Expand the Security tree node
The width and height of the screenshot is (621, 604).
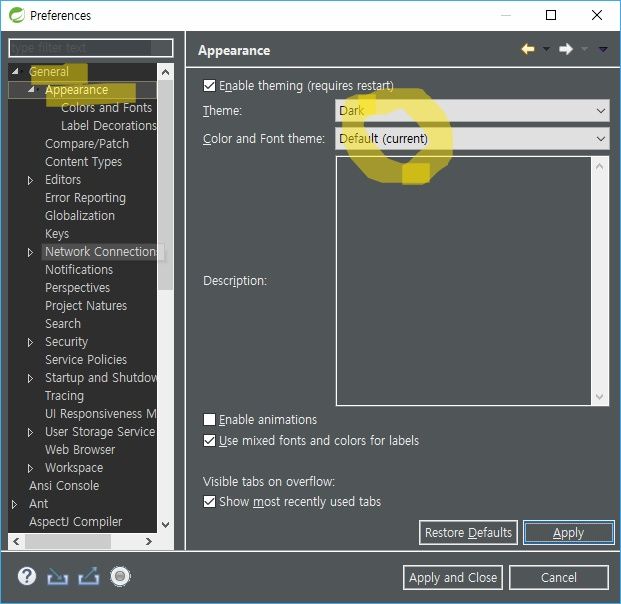click(30, 342)
